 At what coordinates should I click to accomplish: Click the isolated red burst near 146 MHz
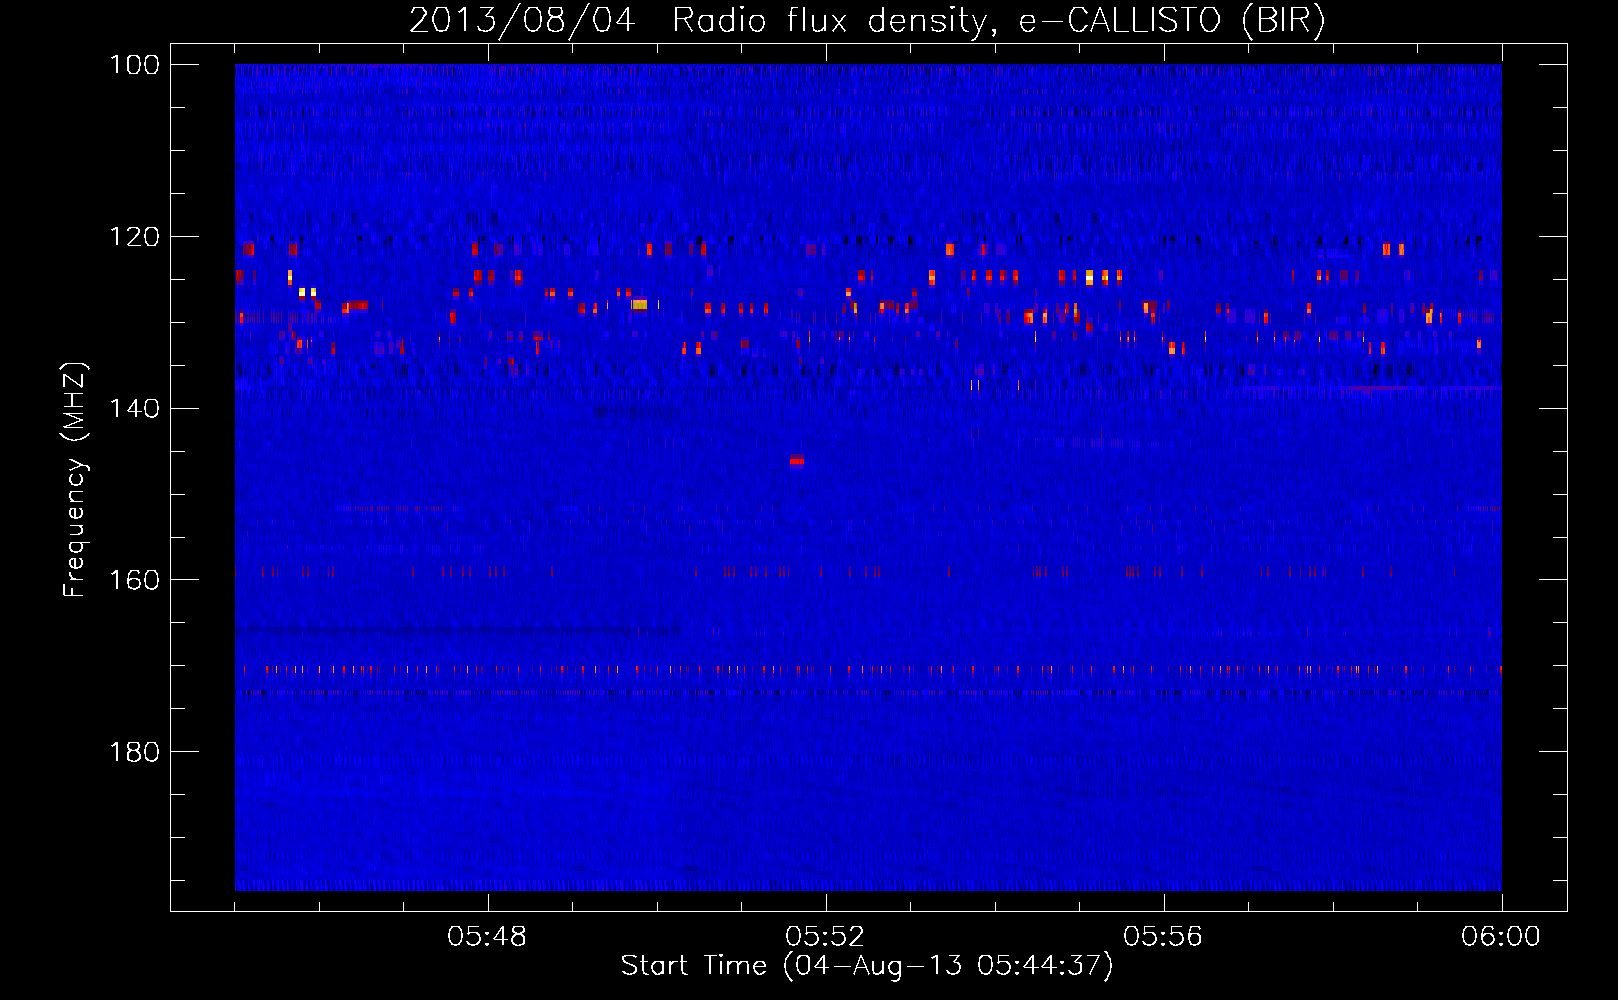pos(796,460)
